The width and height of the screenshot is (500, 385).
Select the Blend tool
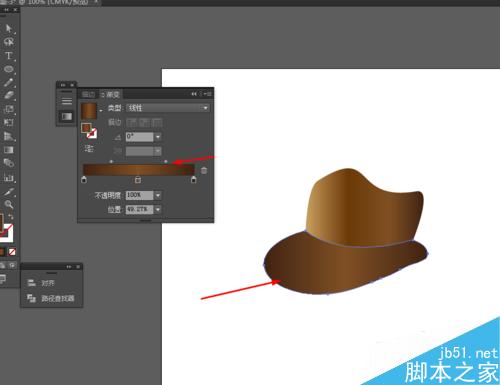[9, 163]
